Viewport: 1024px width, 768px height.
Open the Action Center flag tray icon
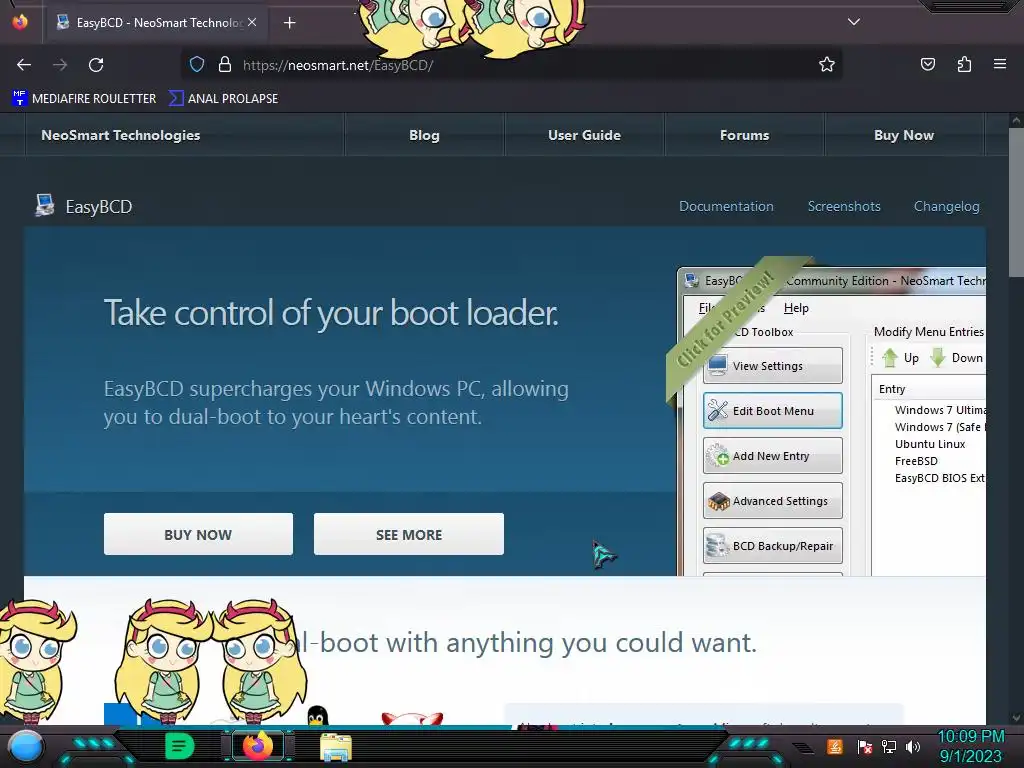(865, 747)
